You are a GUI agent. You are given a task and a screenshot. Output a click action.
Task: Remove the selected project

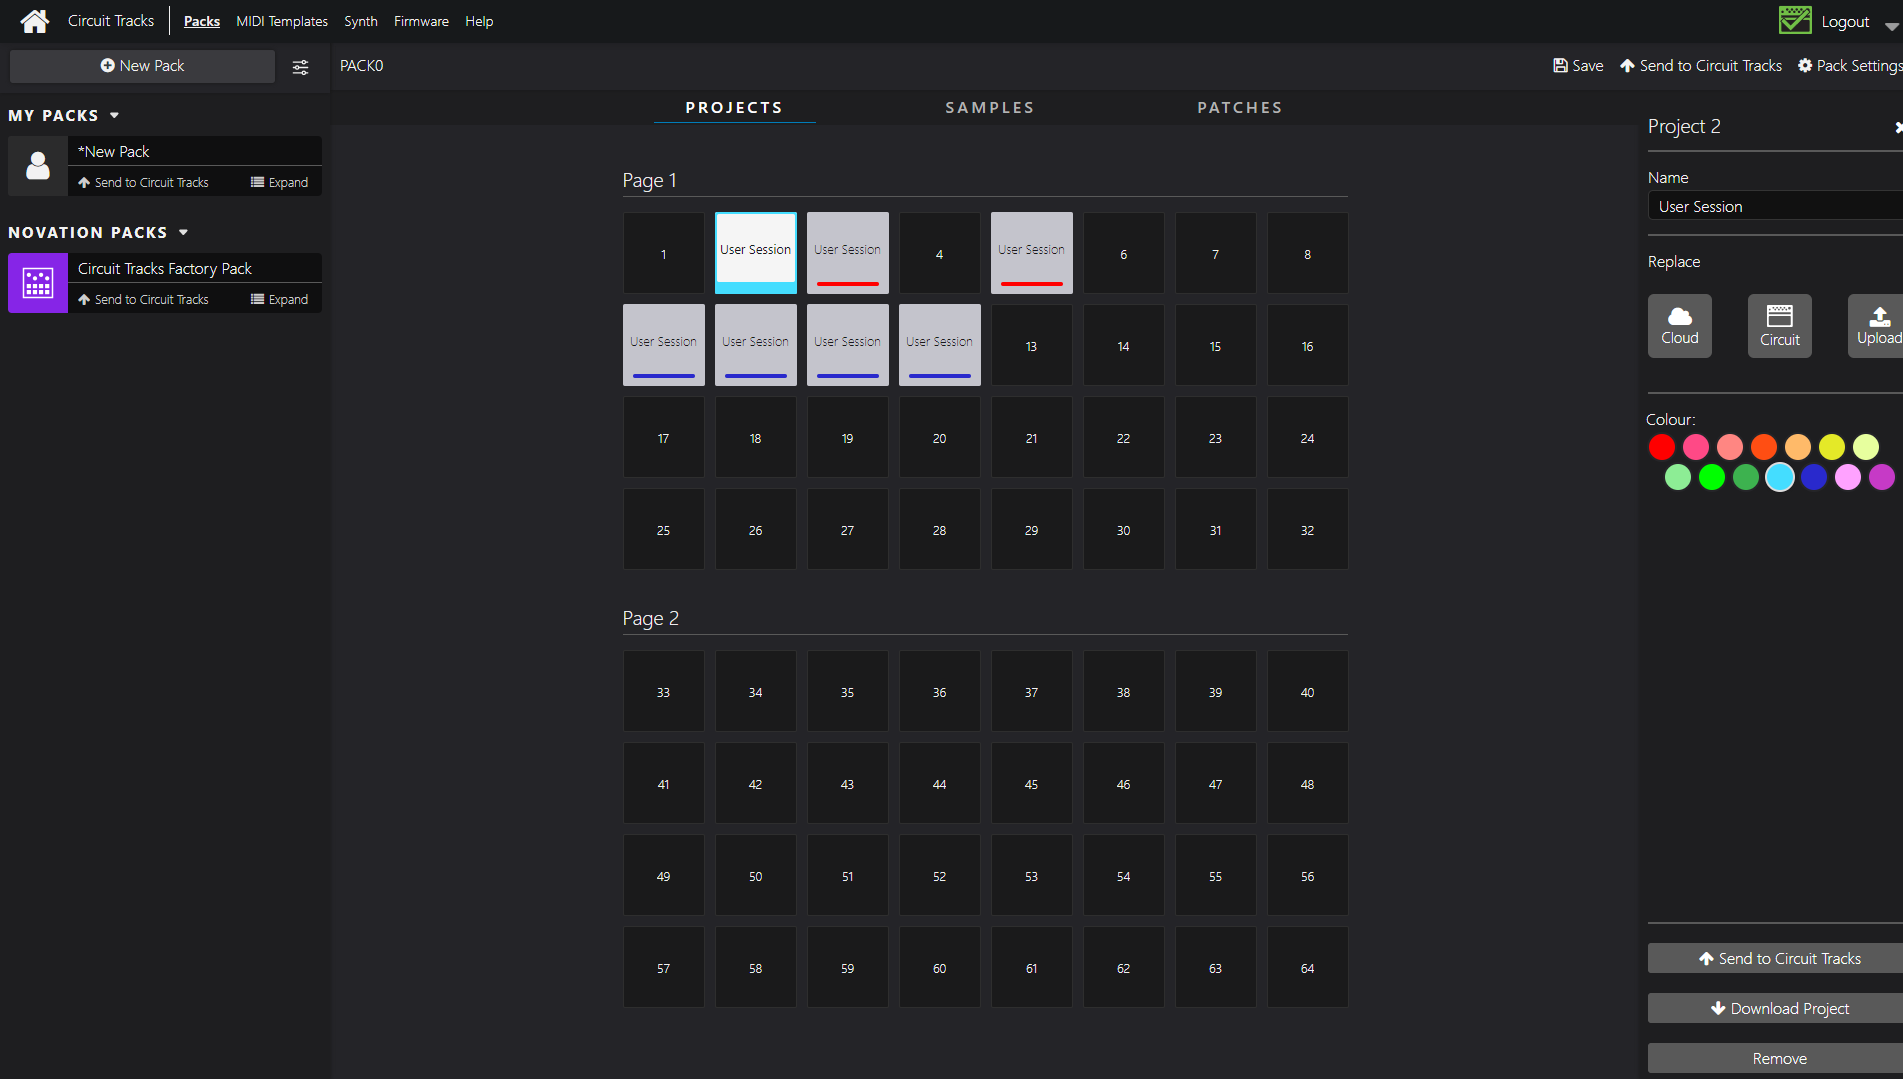click(x=1776, y=1058)
